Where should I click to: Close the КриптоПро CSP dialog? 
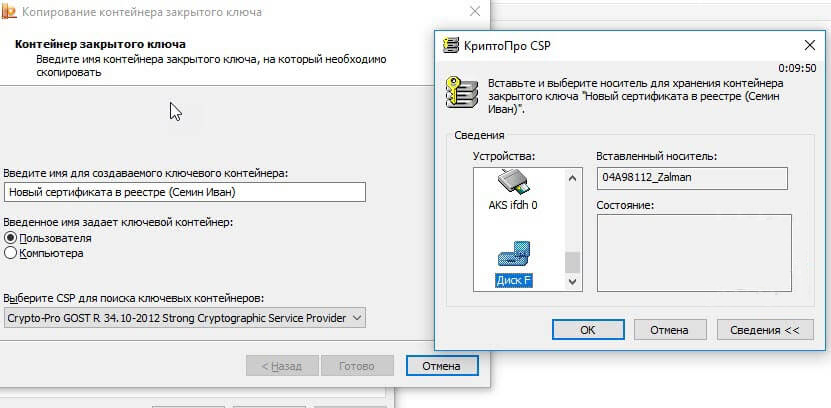(809, 45)
